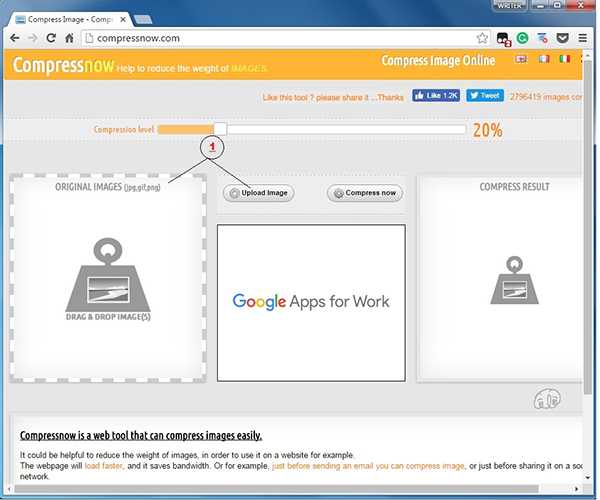Click the vertical page scrollbar

pos(588,226)
